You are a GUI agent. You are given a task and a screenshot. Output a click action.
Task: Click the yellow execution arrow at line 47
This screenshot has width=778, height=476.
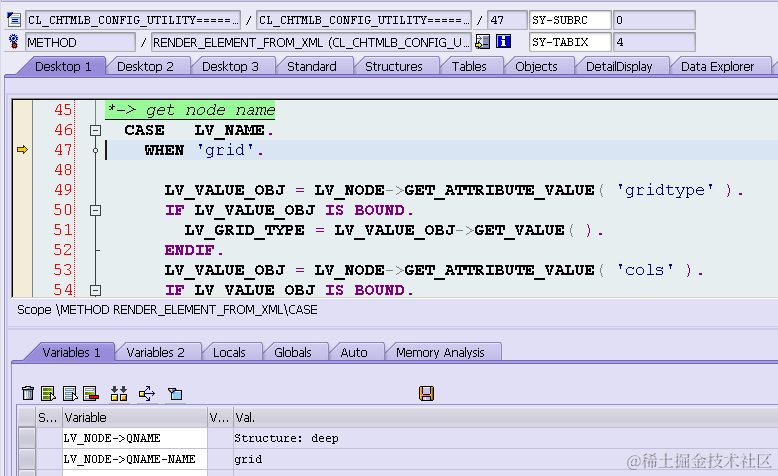pos(22,149)
